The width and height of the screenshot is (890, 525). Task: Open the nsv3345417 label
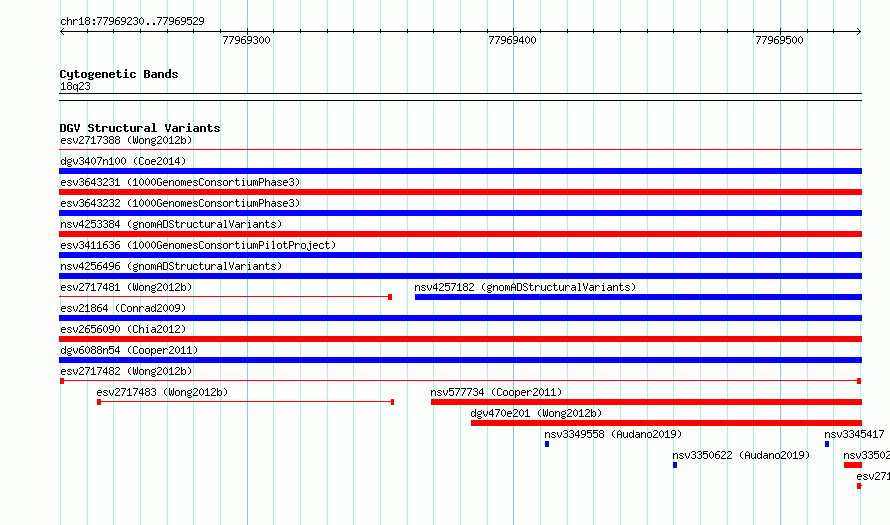(x=854, y=434)
